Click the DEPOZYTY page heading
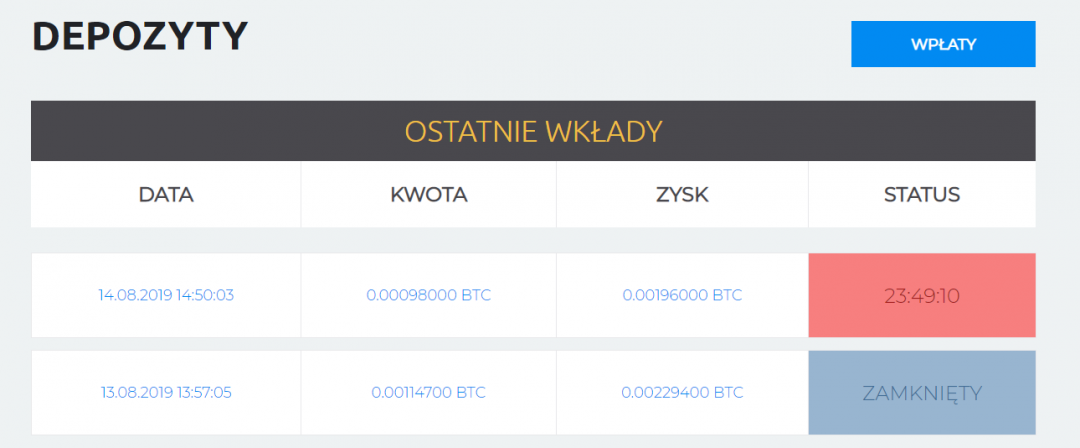 [139, 37]
